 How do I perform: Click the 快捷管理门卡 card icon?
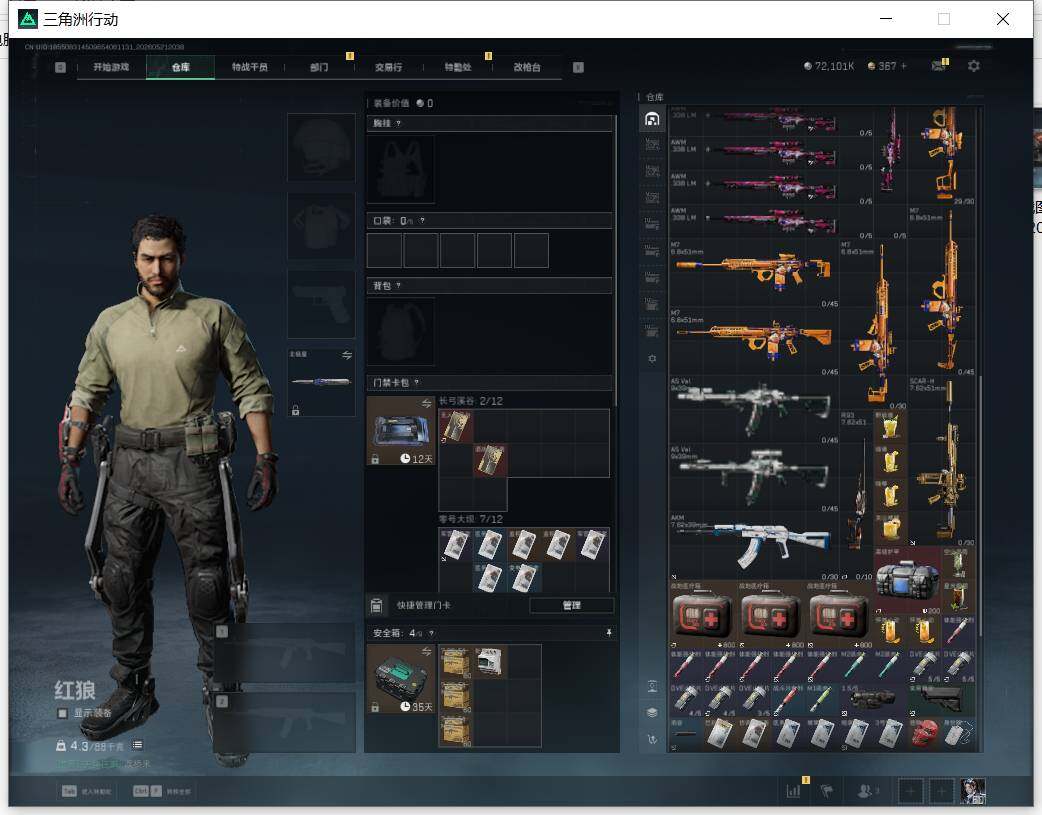376,606
